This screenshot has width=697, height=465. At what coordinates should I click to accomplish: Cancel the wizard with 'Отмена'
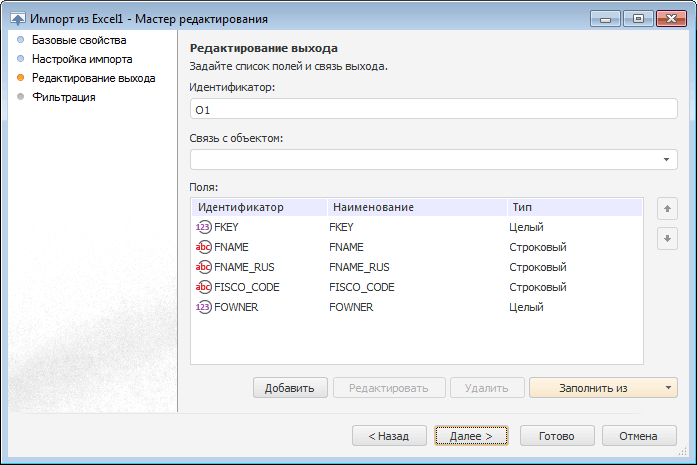pos(638,436)
